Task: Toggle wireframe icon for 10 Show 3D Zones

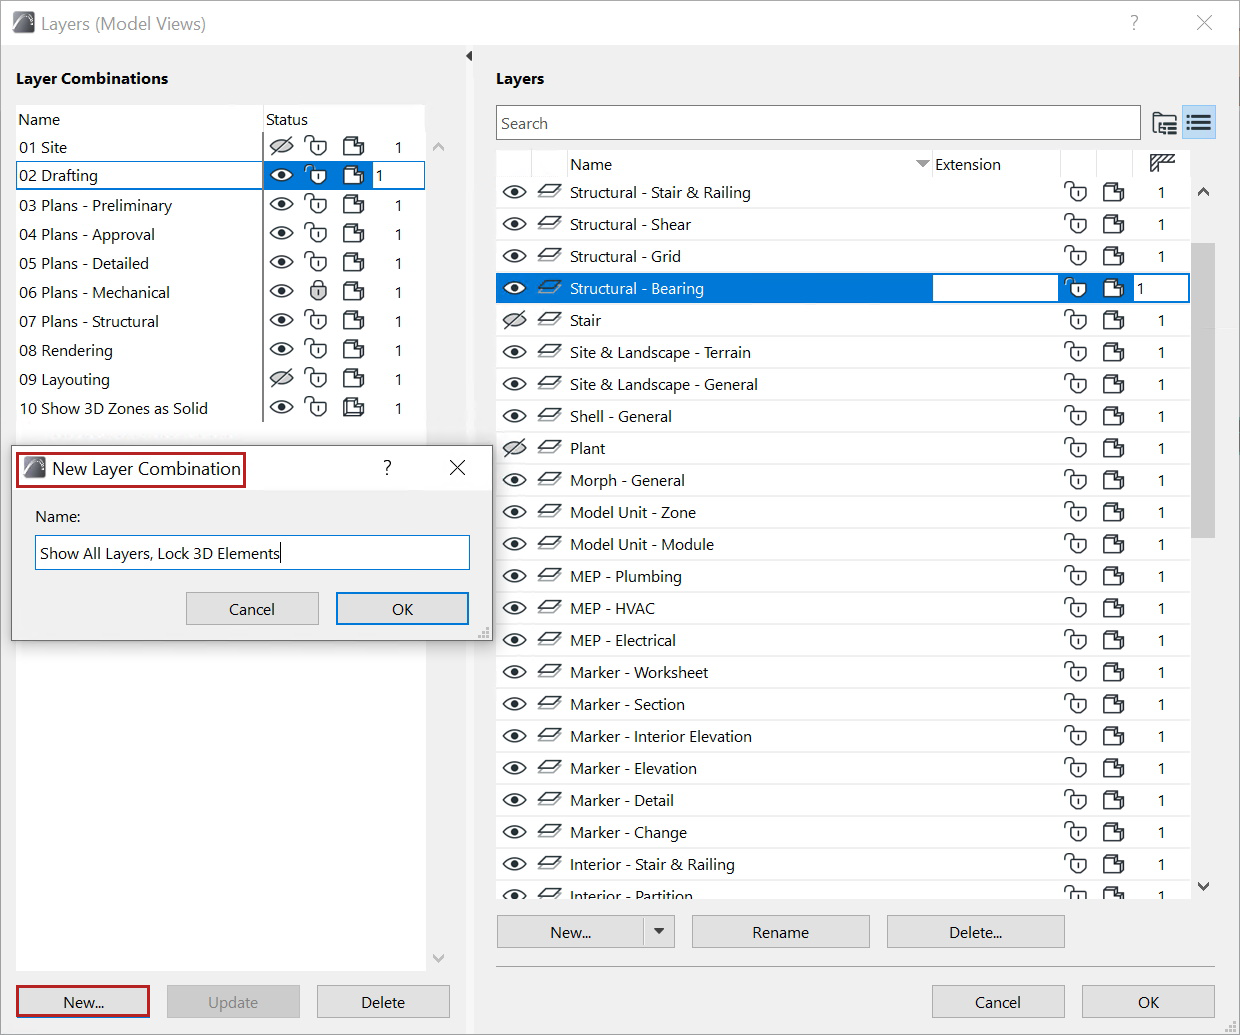Action: tap(353, 408)
